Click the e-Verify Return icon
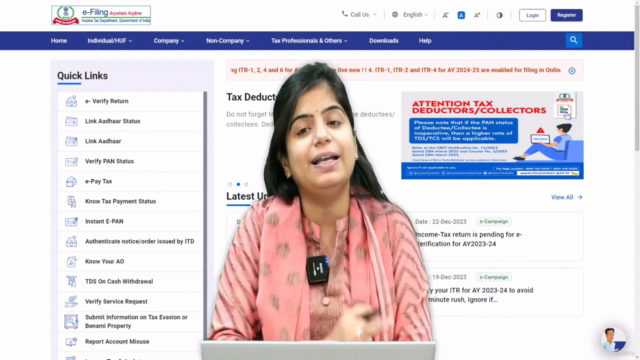 point(71,101)
